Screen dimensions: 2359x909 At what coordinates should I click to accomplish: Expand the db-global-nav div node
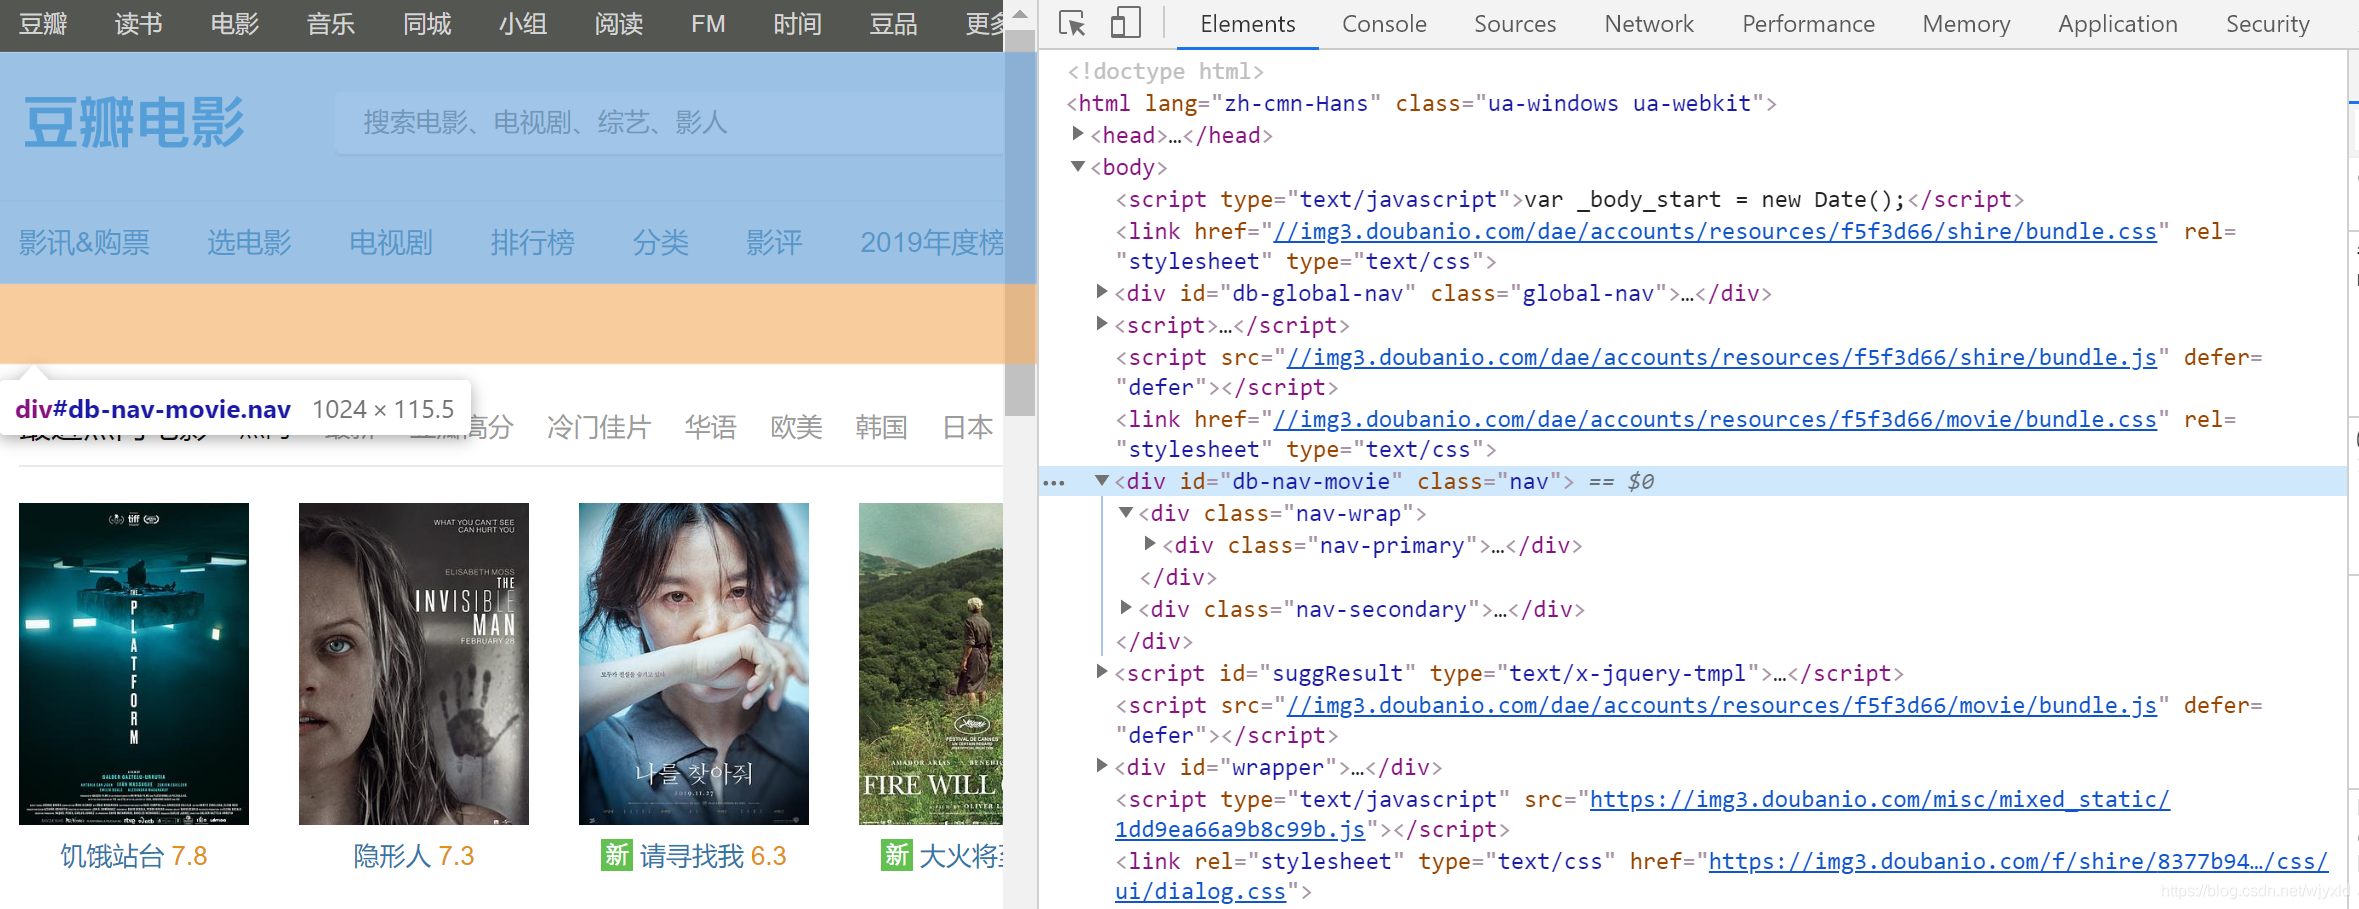pyautogui.click(x=1102, y=292)
